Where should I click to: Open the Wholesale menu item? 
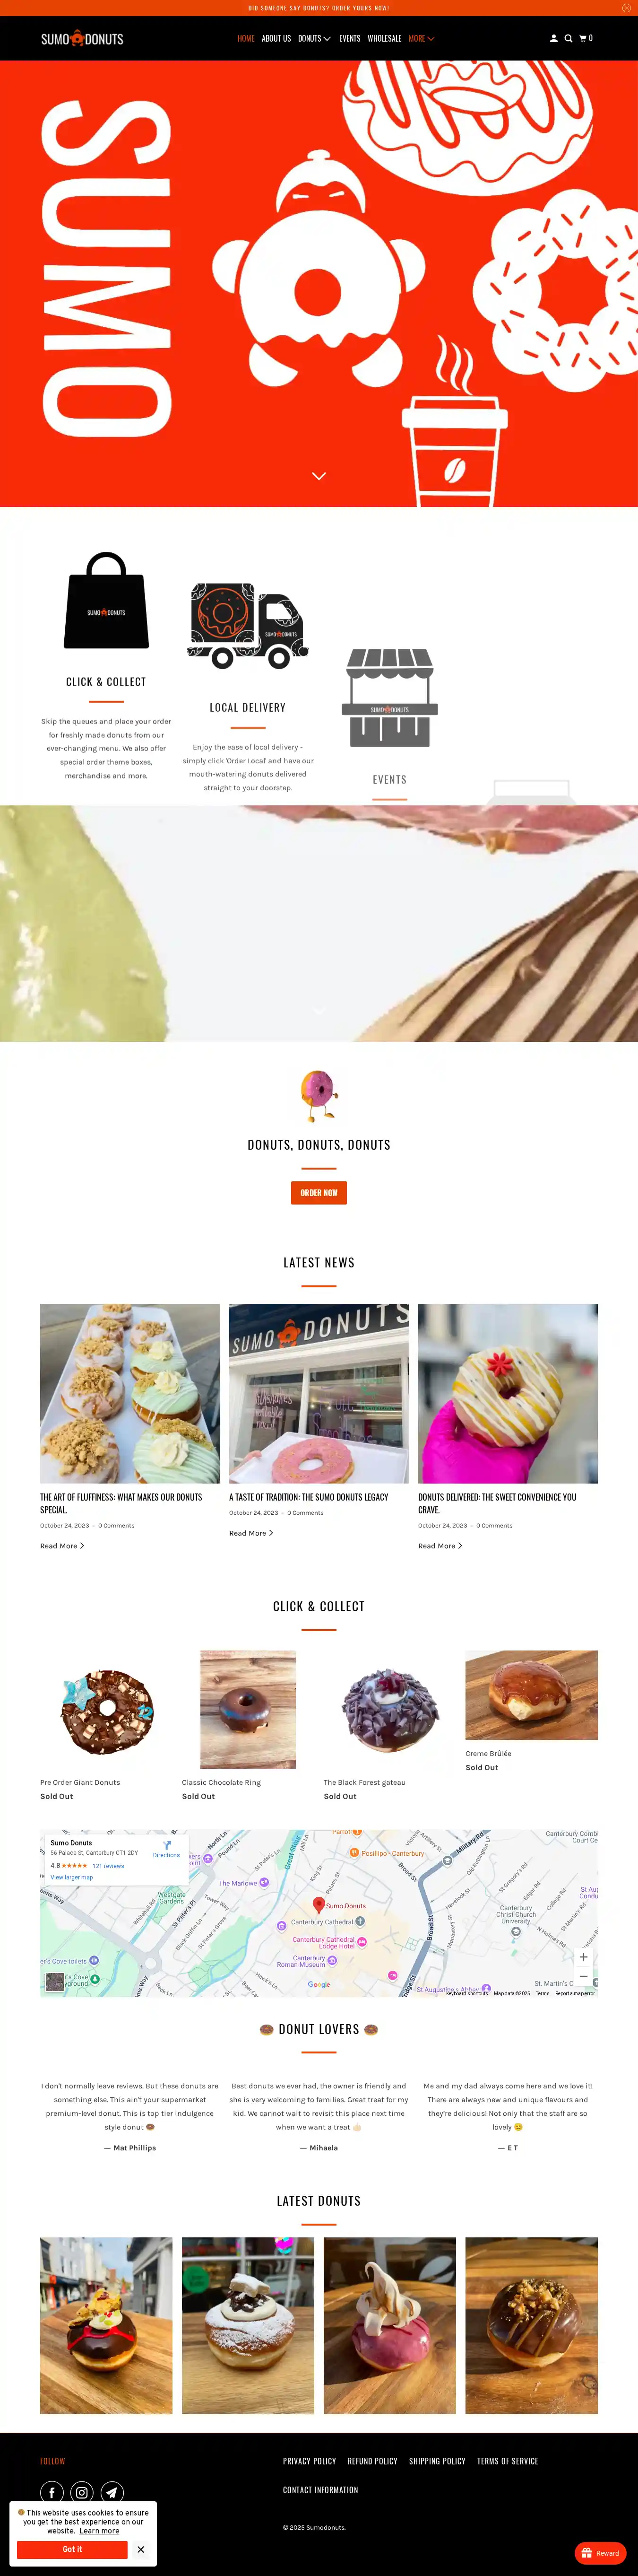pyautogui.click(x=384, y=39)
